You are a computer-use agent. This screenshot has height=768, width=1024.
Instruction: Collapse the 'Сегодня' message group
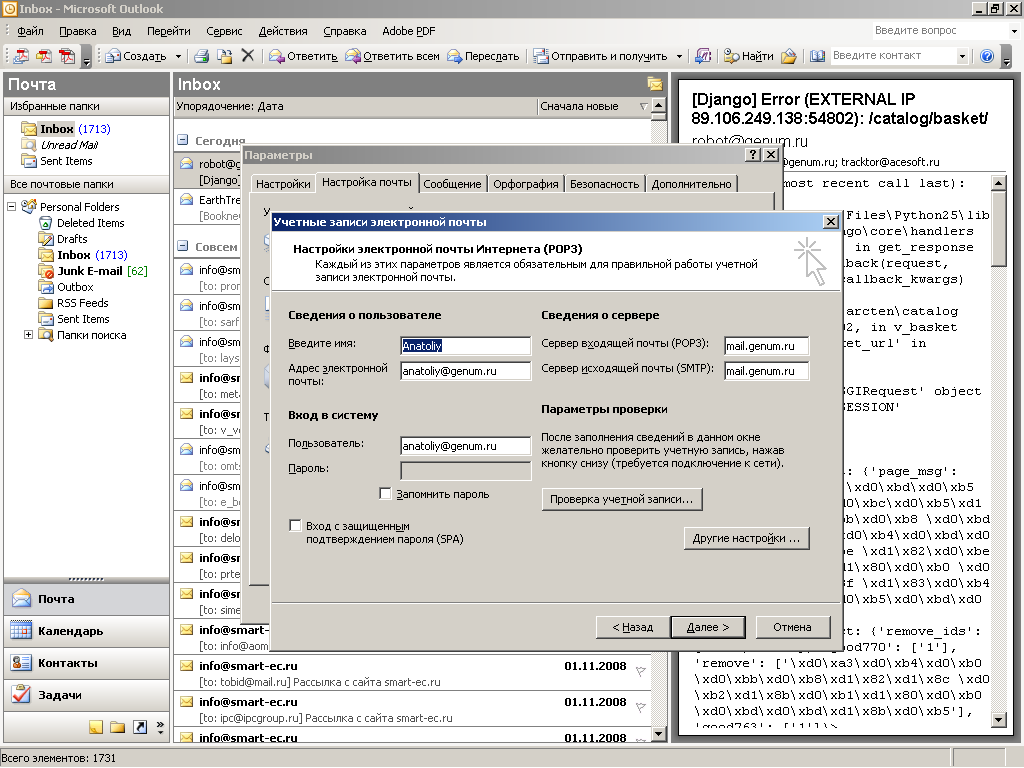coord(183,141)
